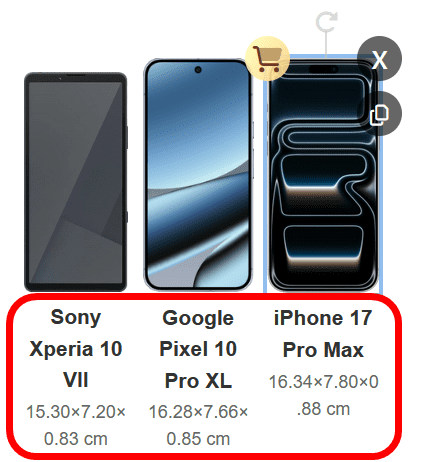
Task: Click the Sony Xperia 10 VII name label
Action: coord(76,349)
